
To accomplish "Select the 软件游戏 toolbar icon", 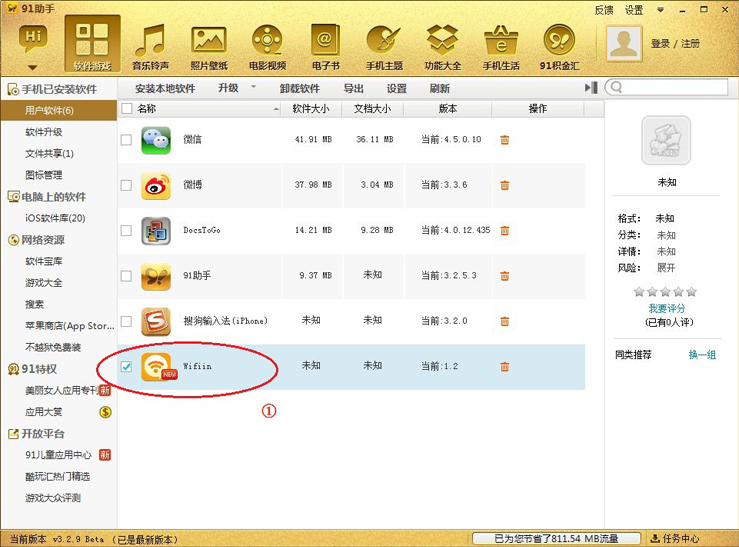I will click(x=92, y=44).
